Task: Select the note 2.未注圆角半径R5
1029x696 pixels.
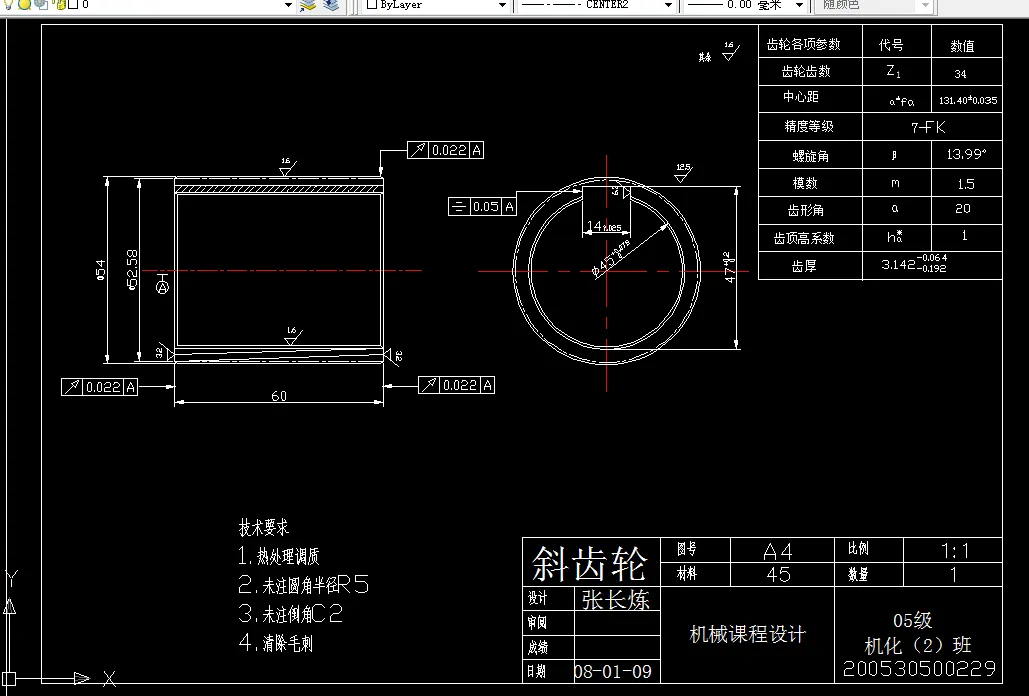Action: (x=304, y=584)
